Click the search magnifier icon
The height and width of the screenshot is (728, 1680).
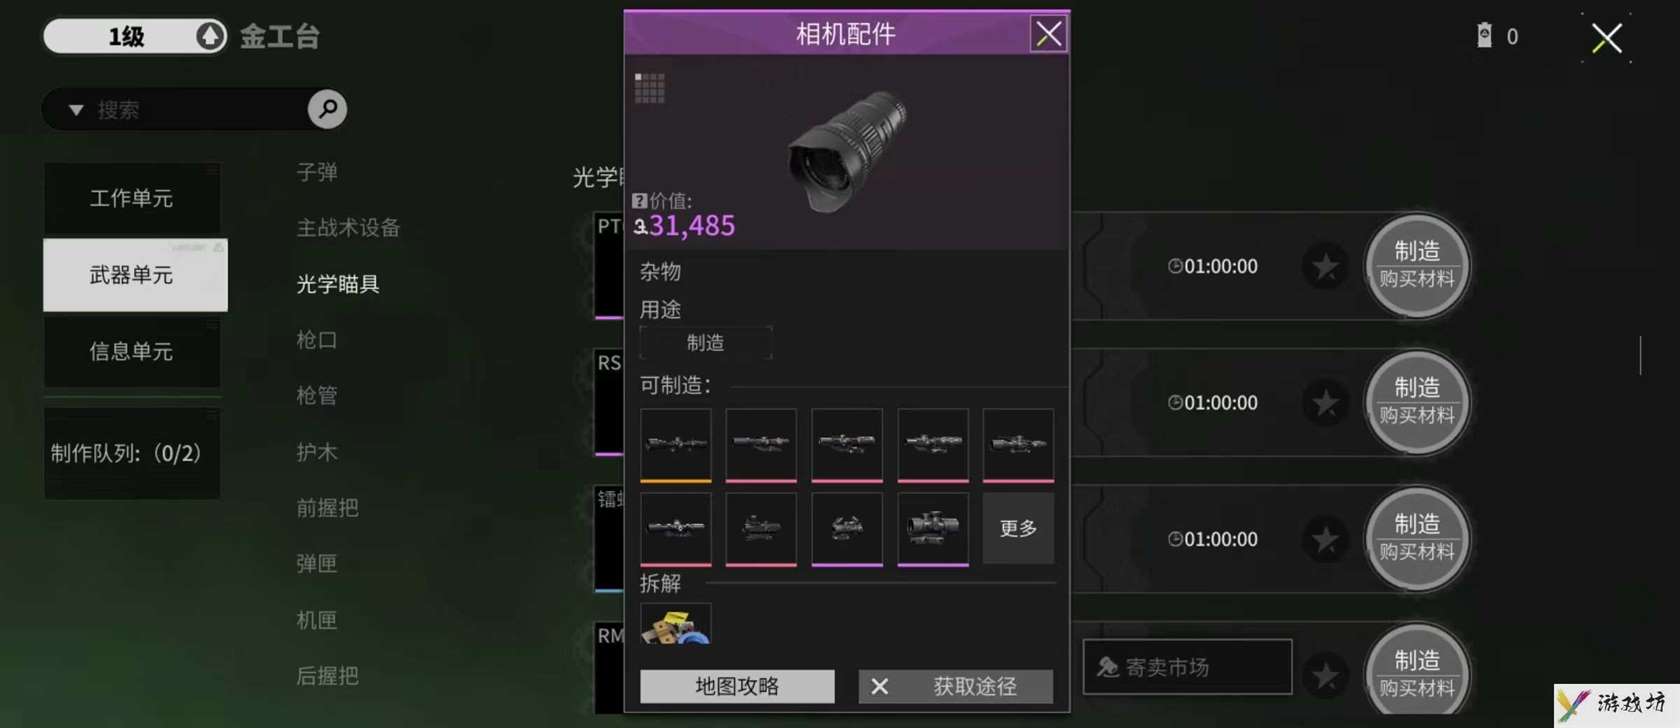(x=327, y=109)
